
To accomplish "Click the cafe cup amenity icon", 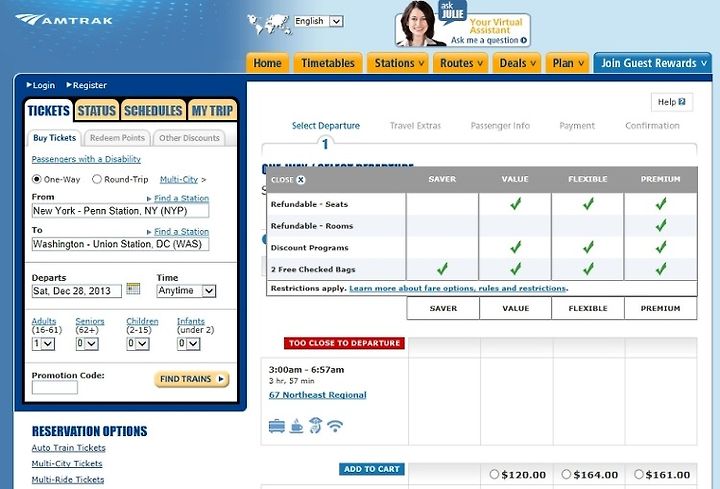I will click(297, 427).
